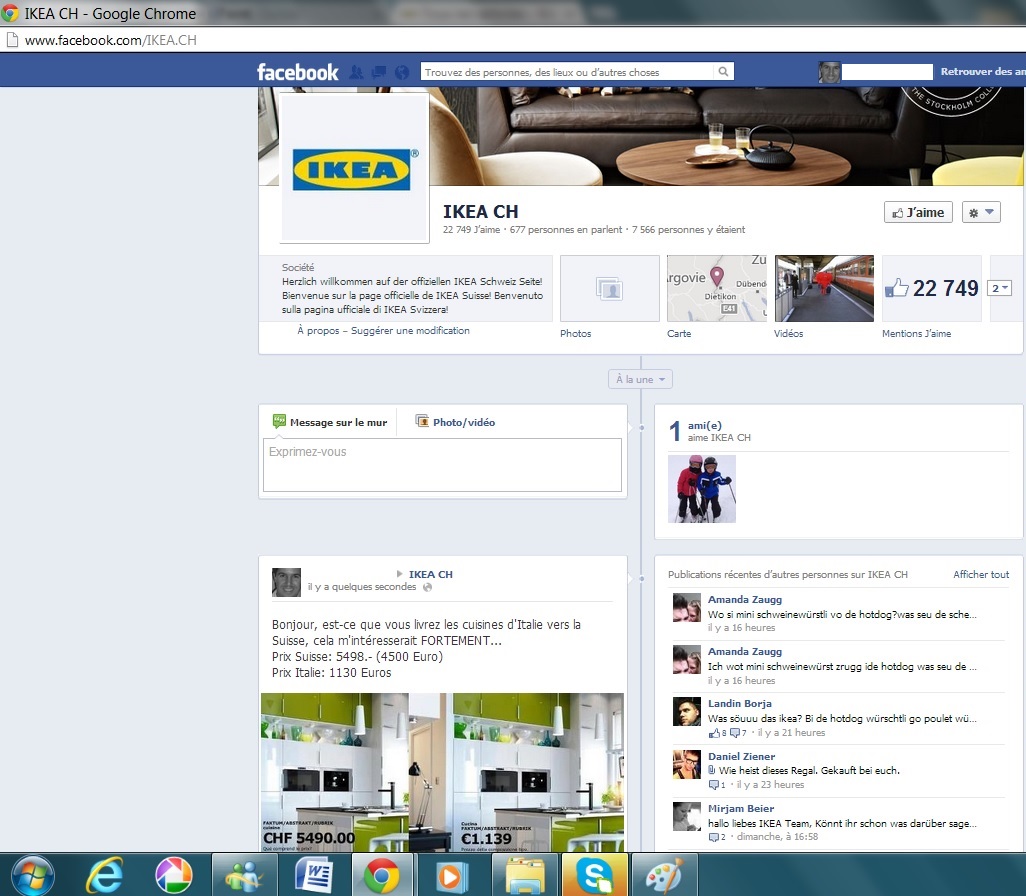Click the Chrome taskbar icon
The width and height of the screenshot is (1026, 896).
click(382, 875)
